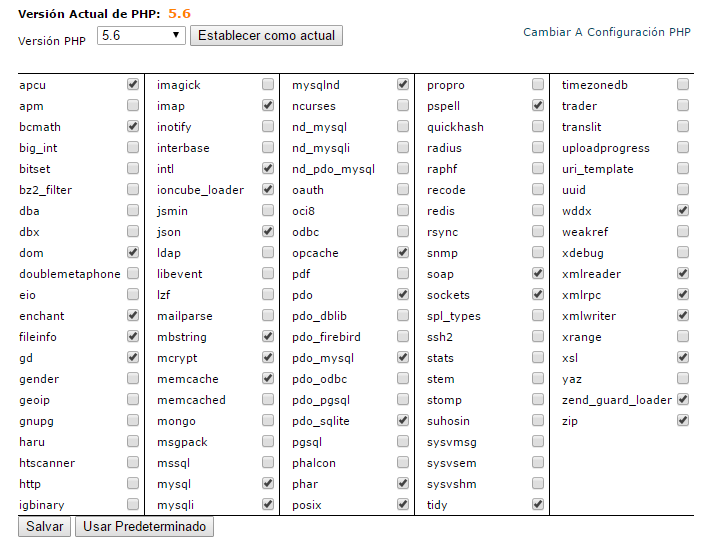Open the Versión PHP dropdown
The height and width of the screenshot is (542, 714).
point(141,35)
